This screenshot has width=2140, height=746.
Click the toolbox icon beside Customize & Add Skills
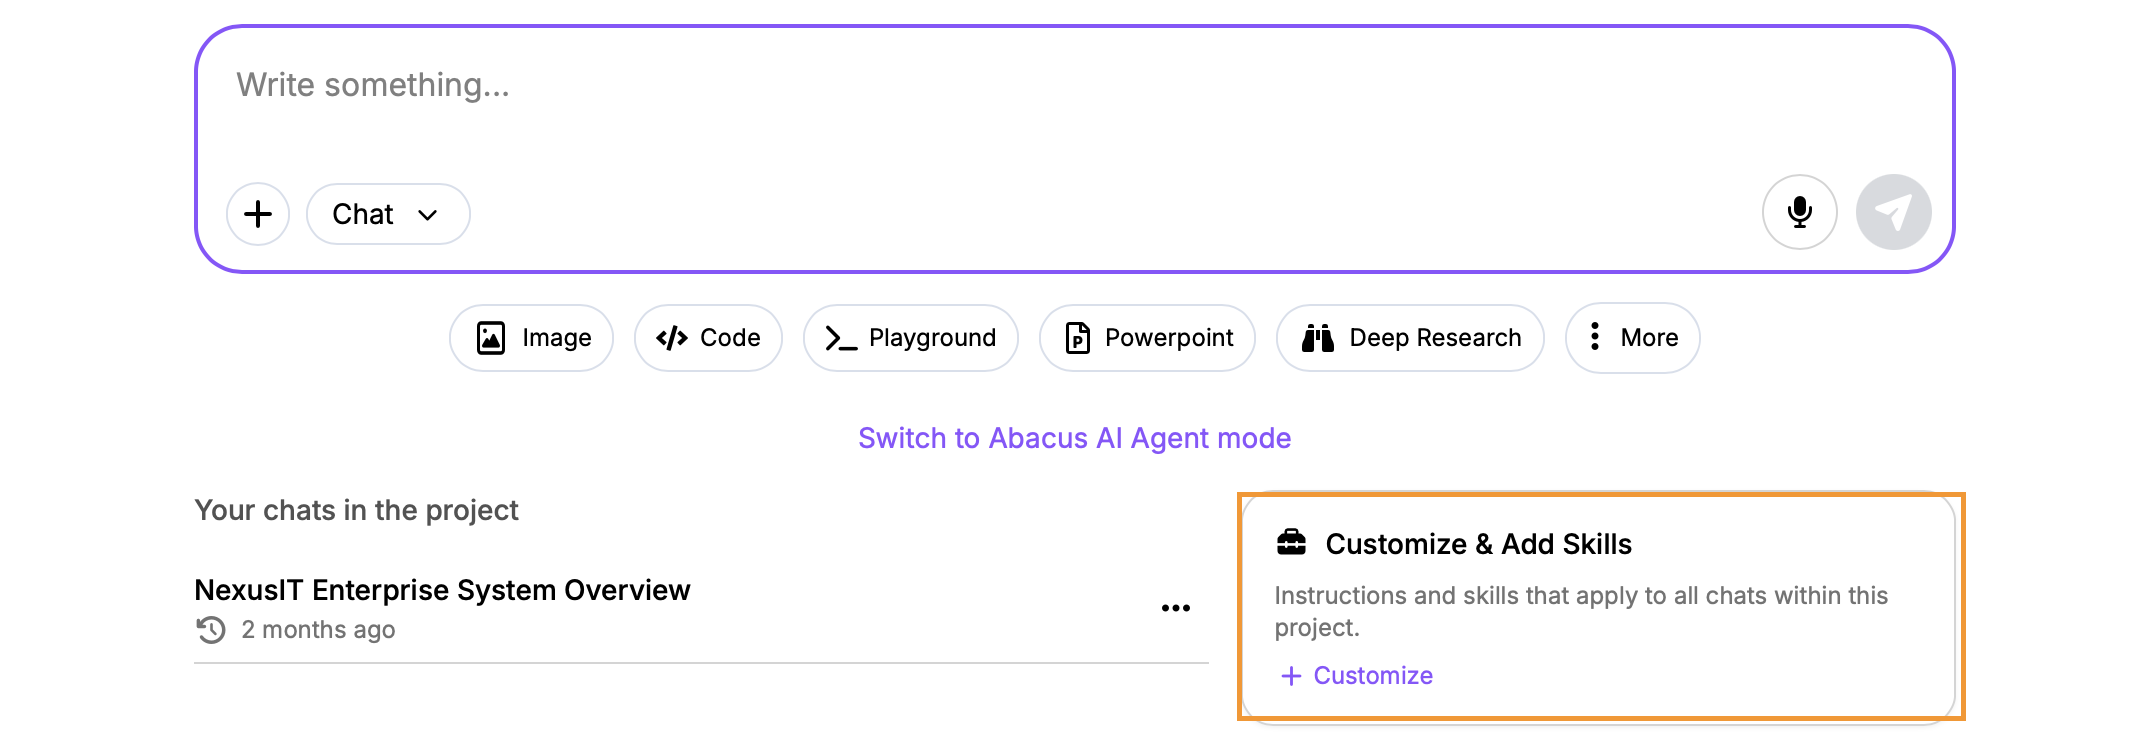click(1291, 543)
